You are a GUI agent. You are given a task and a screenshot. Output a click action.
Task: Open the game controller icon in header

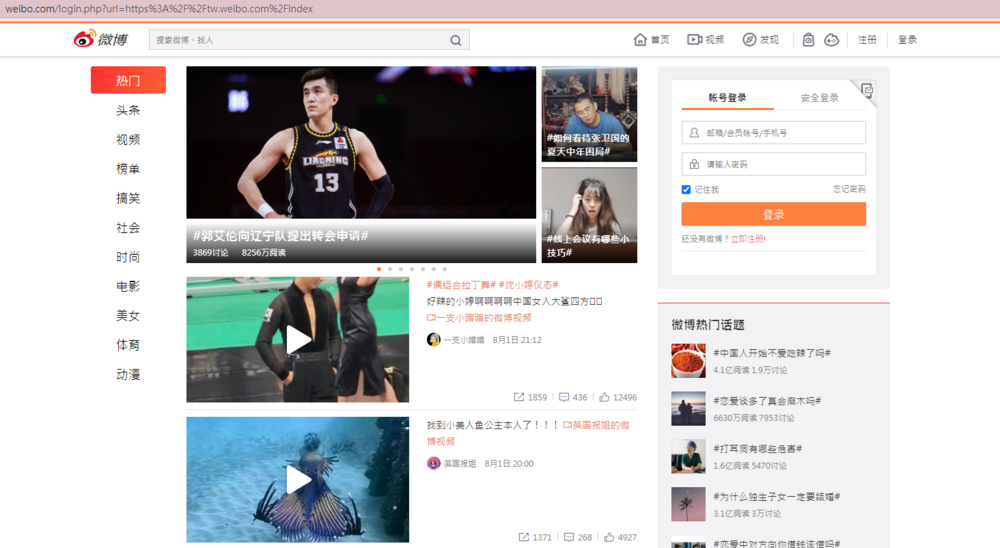tap(831, 40)
